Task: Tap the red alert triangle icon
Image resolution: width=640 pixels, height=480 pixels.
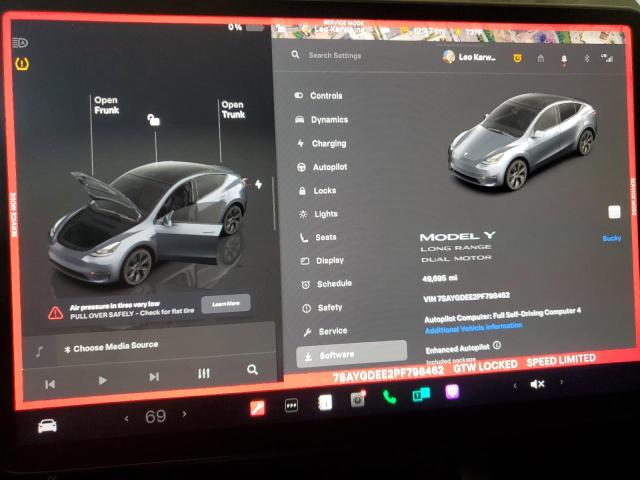Action: click(x=56, y=313)
